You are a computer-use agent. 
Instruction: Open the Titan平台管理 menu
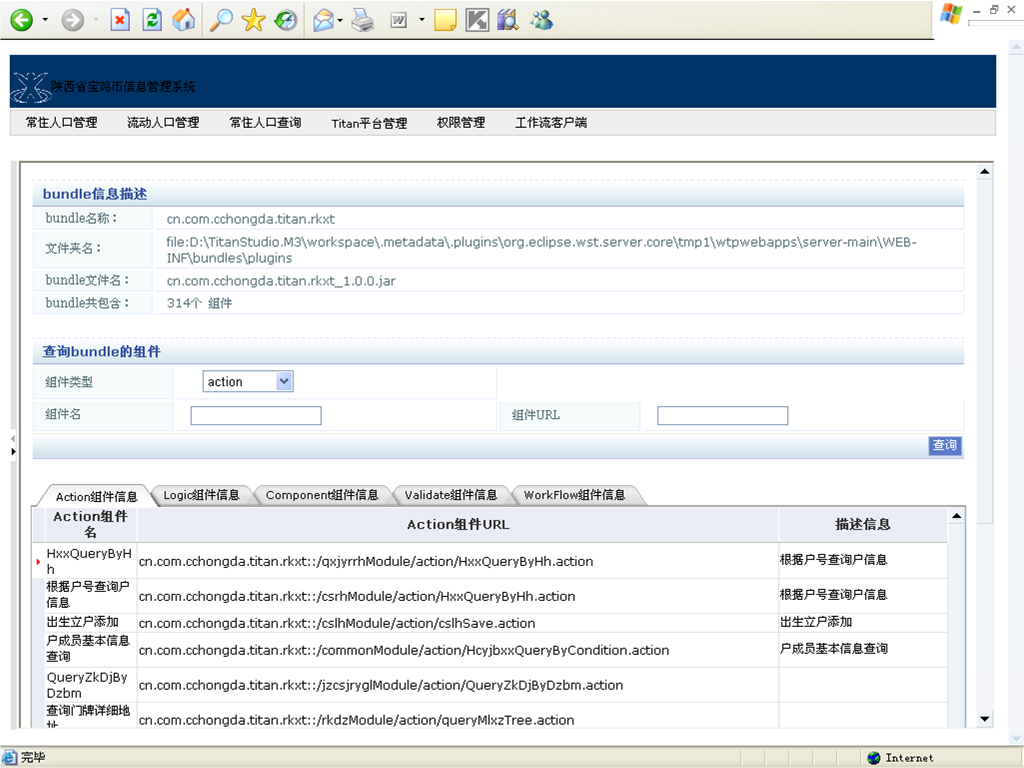(369, 123)
